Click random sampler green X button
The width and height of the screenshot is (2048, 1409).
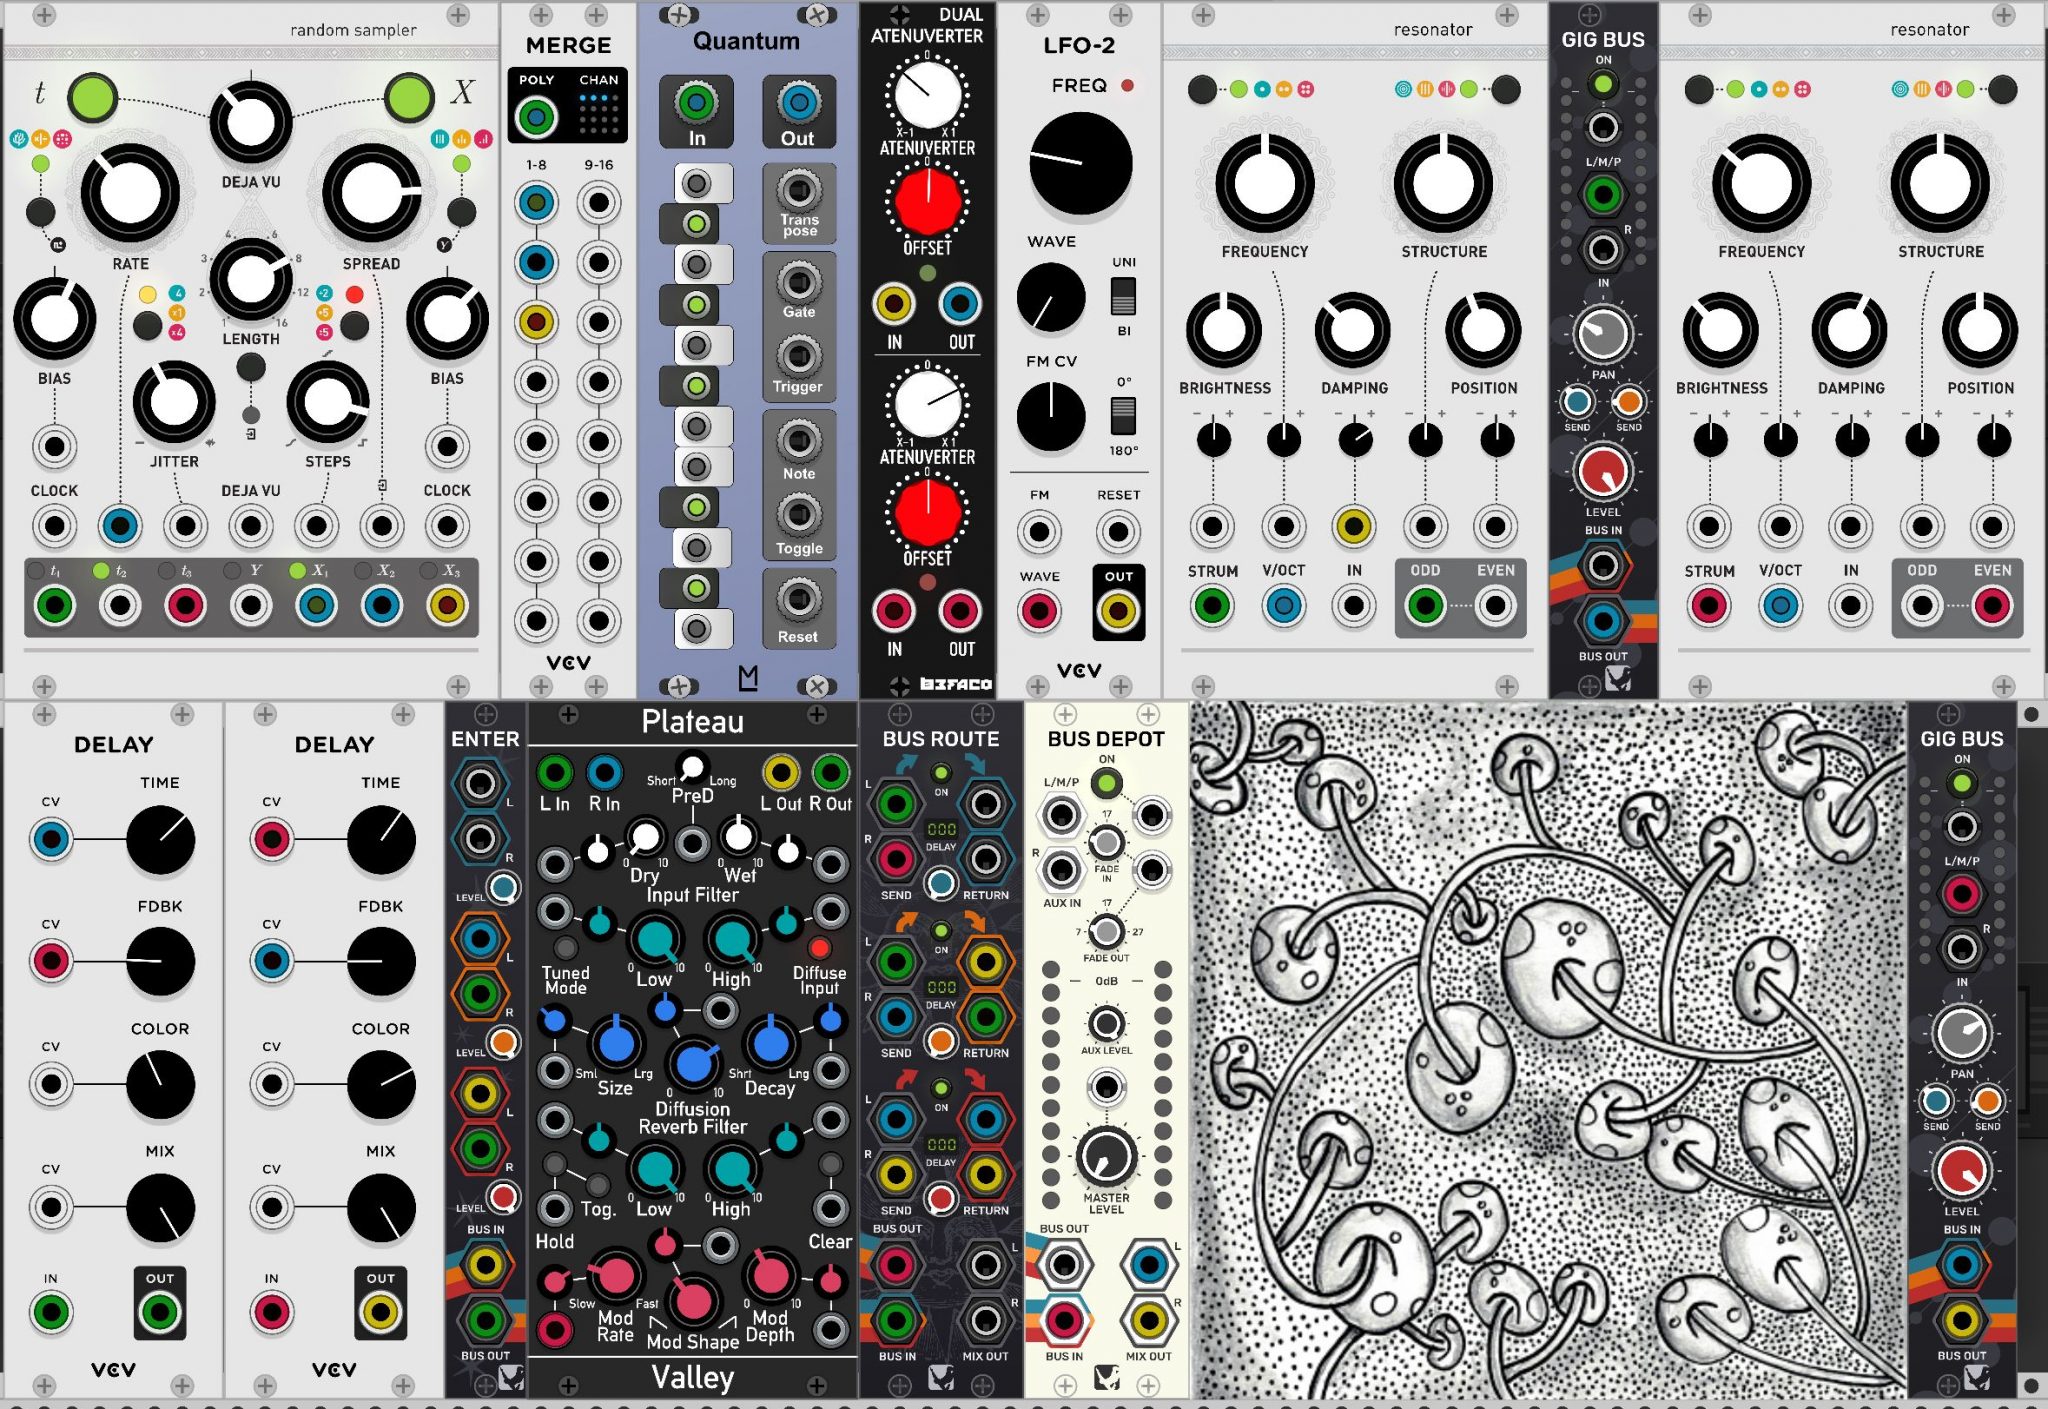(x=409, y=97)
